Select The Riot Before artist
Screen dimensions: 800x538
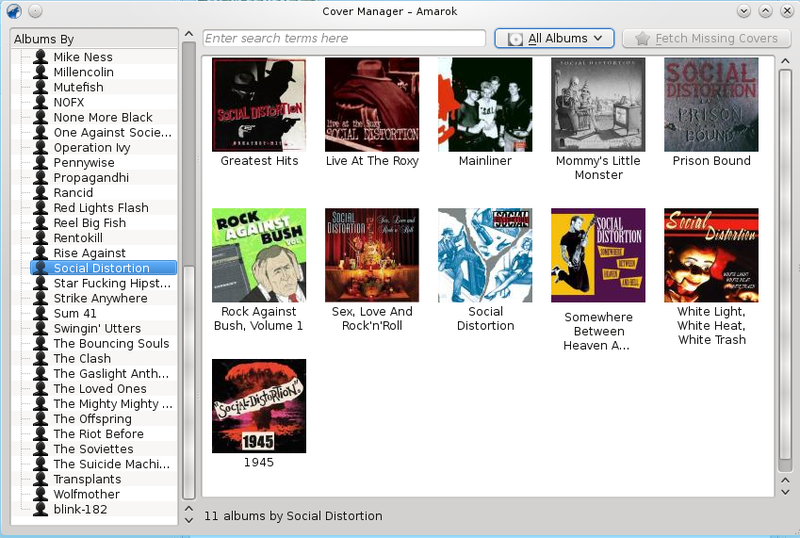(104, 434)
